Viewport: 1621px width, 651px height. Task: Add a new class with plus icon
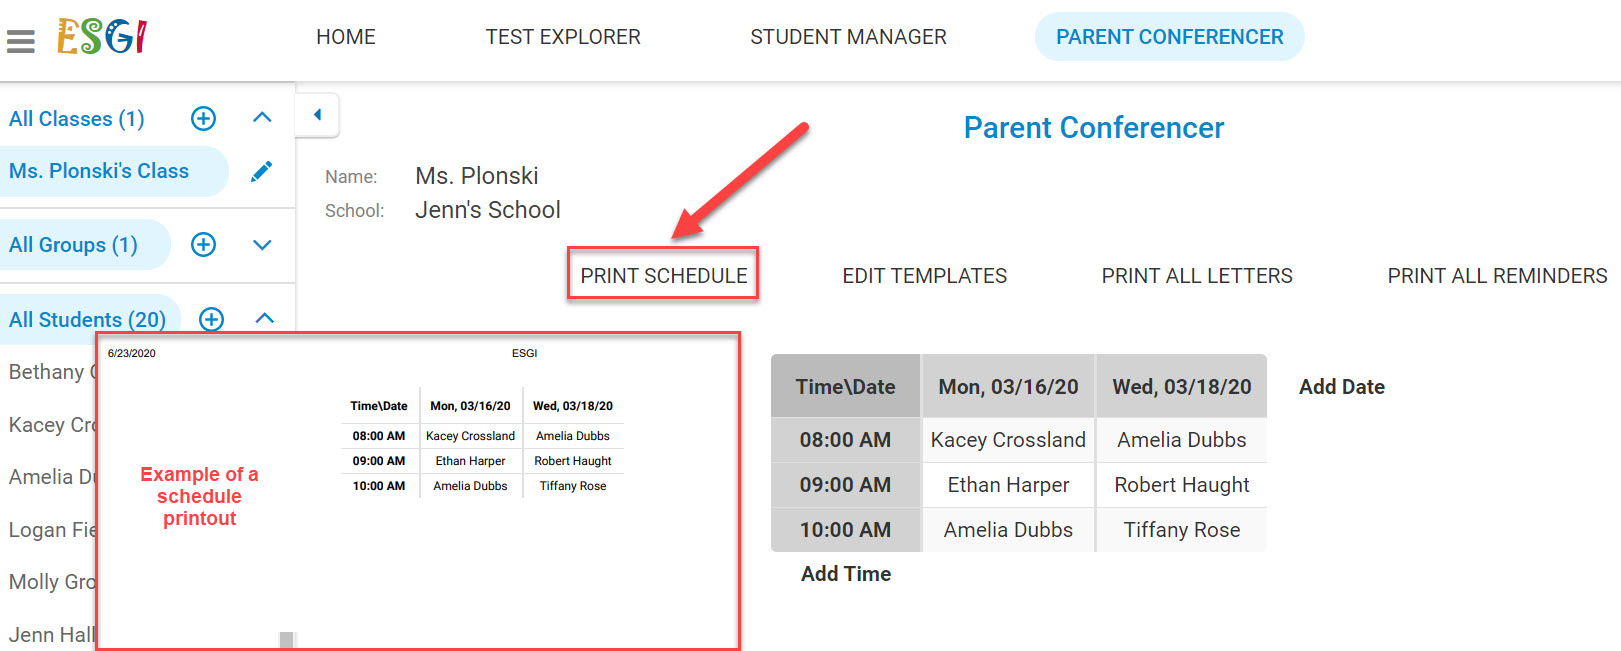pos(203,119)
